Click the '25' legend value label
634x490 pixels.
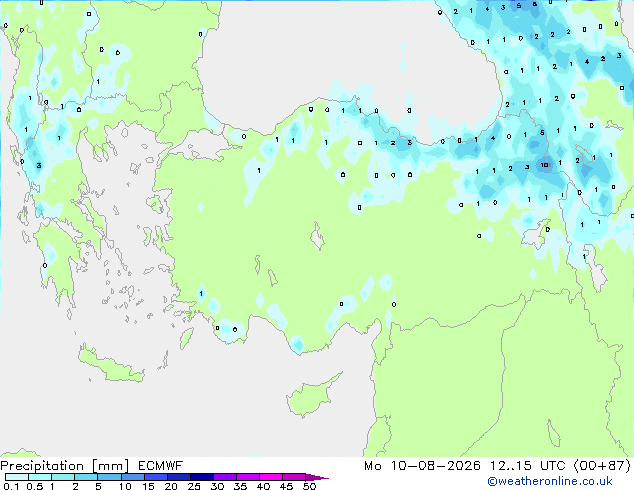coord(194,486)
